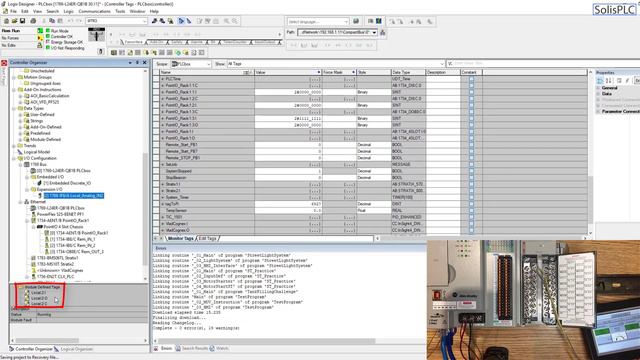Click the Save toolbar icon

[x=22, y=21]
